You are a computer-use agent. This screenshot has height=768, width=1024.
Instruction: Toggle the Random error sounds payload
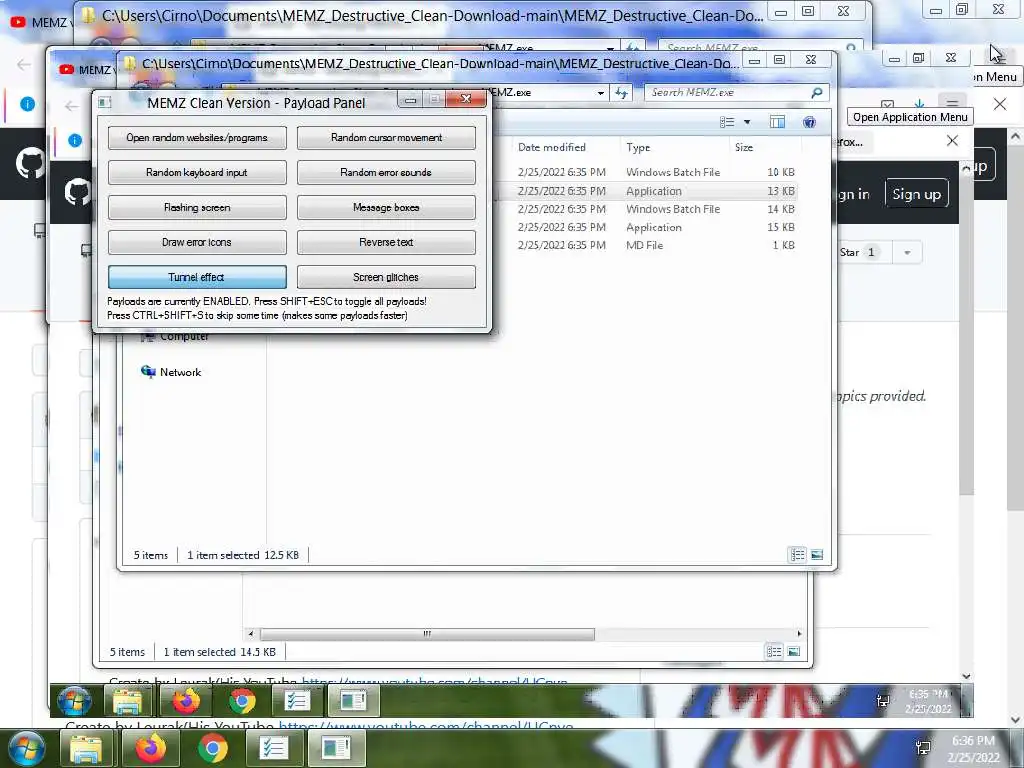pyautogui.click(x=386, y=172)
